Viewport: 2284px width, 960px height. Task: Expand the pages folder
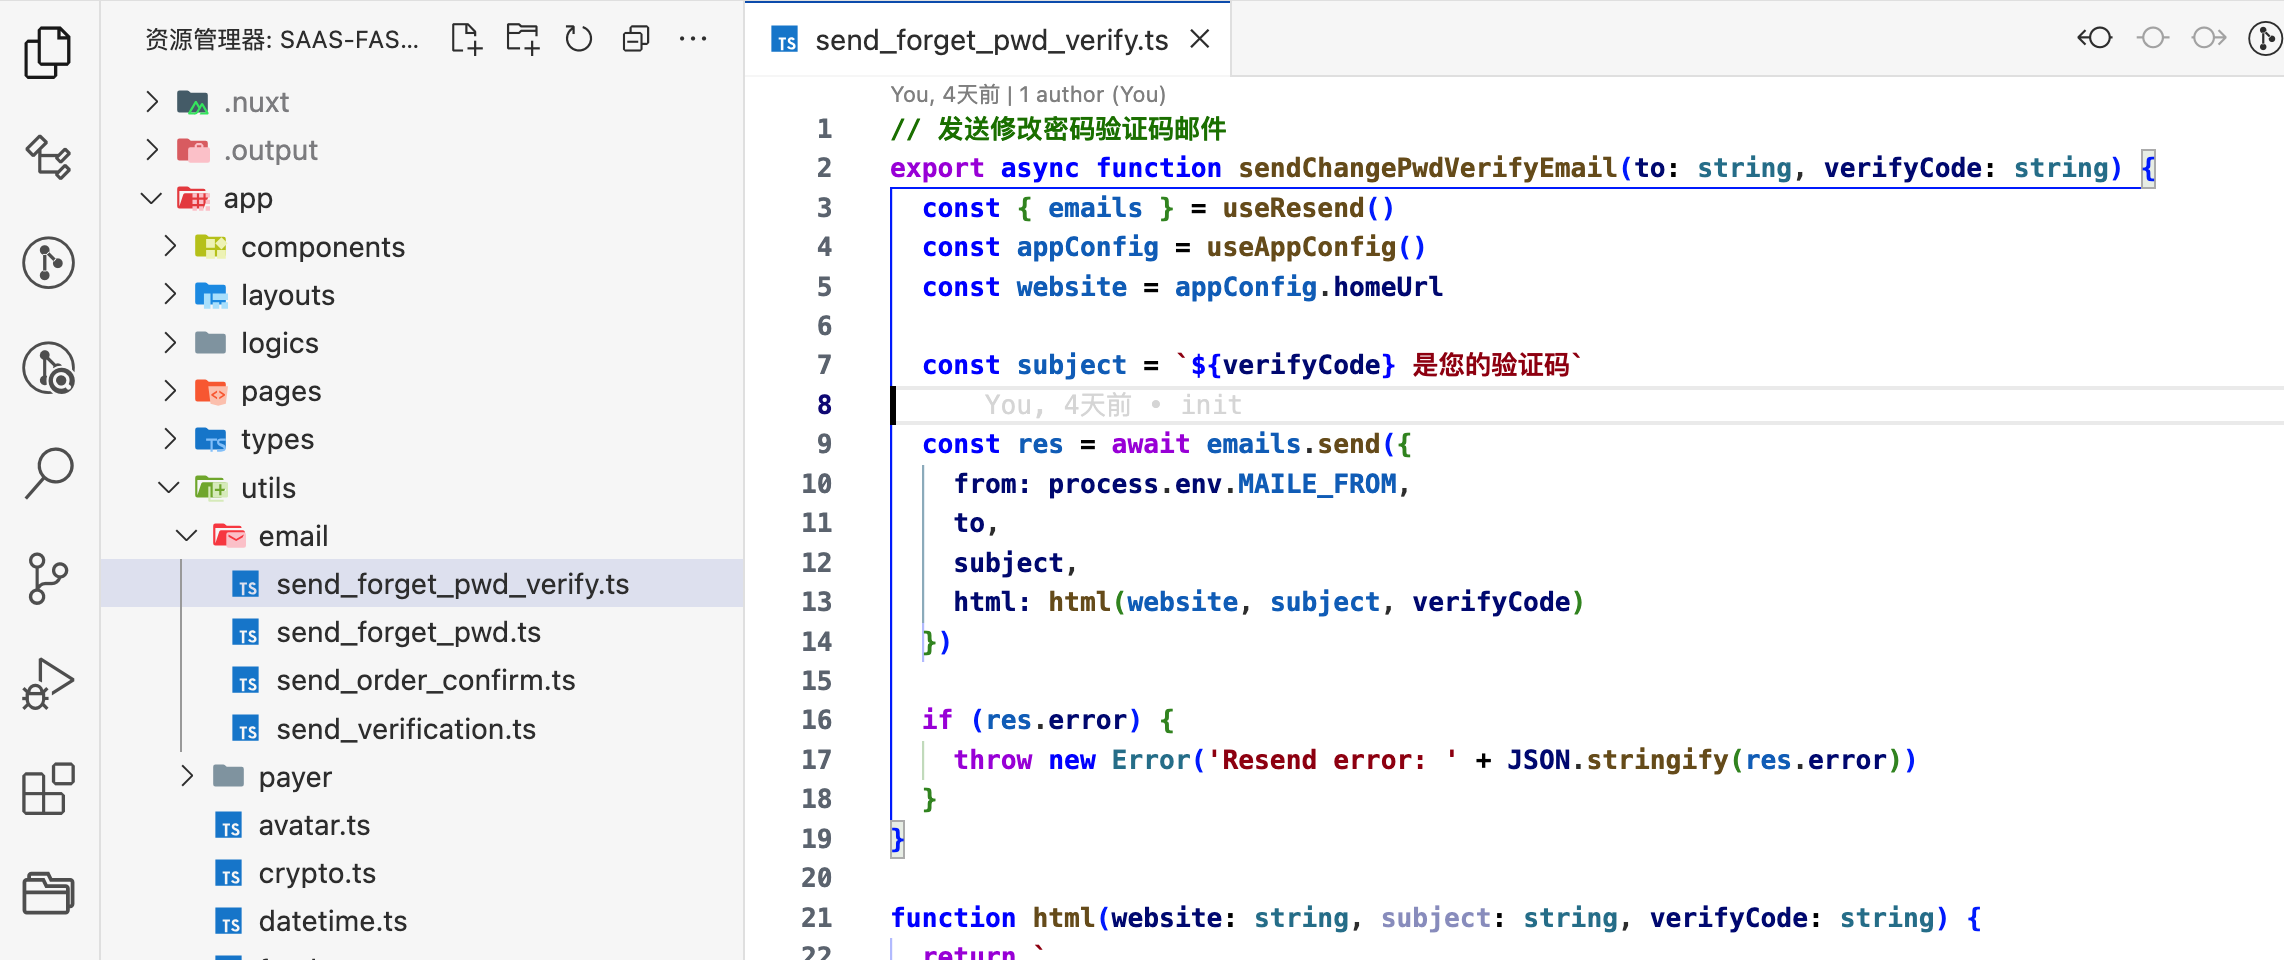[170, 391]
